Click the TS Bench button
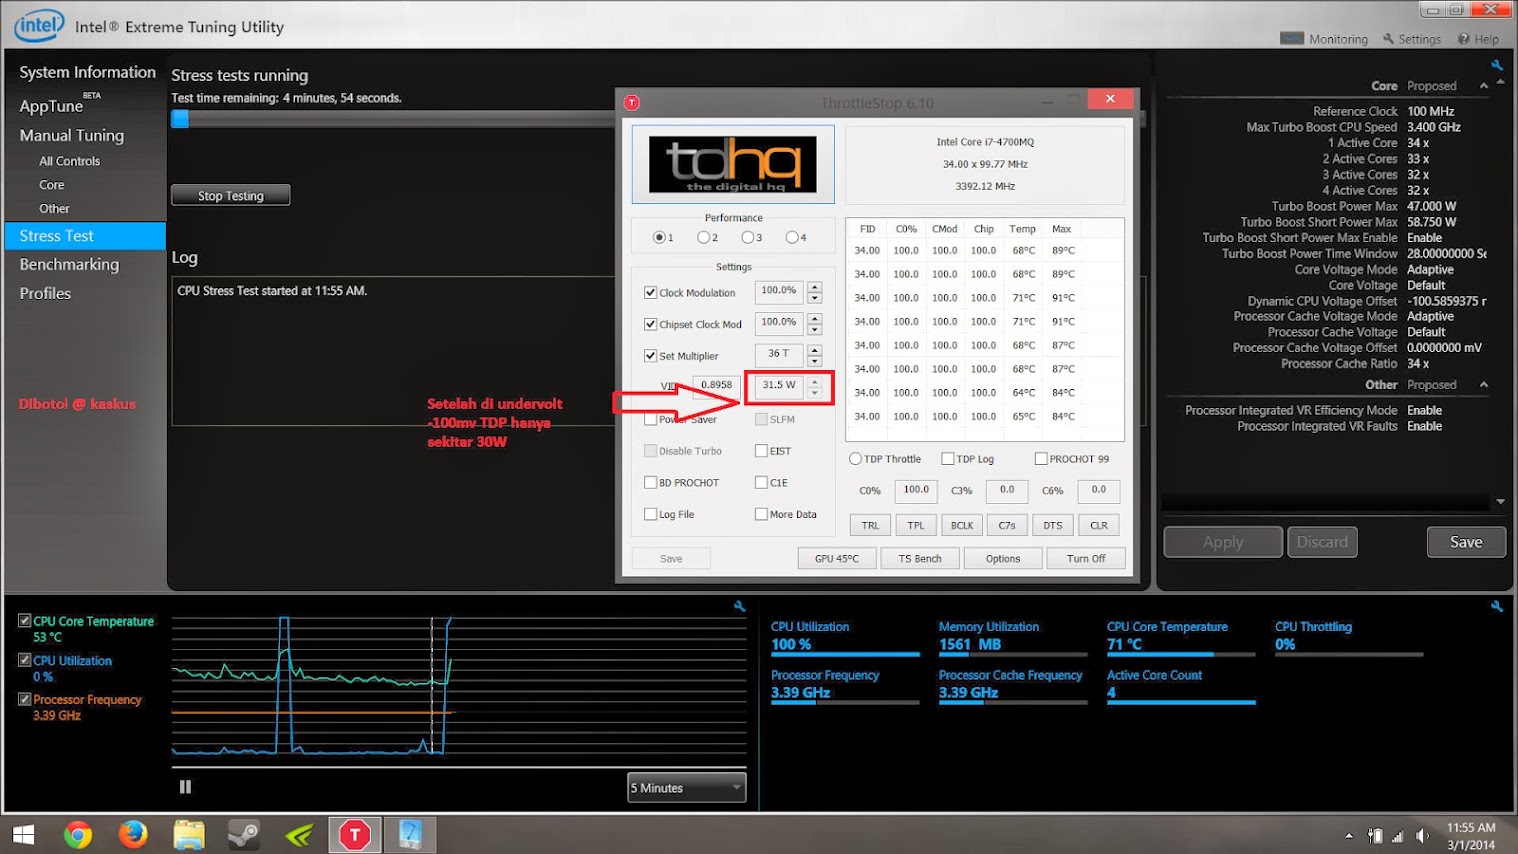Screen dimensions: 1518x854 pyautogui.click(x=920, y=559)
